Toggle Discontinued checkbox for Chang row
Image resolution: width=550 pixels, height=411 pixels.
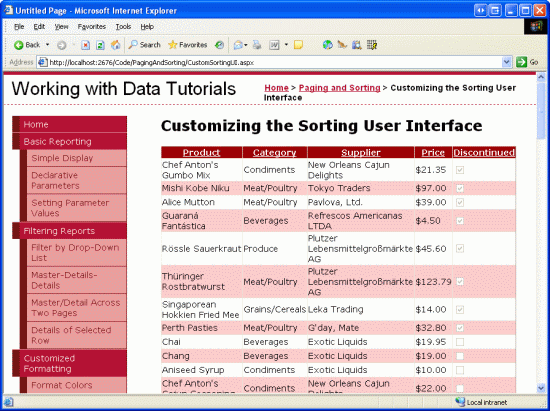coord(460,356)
